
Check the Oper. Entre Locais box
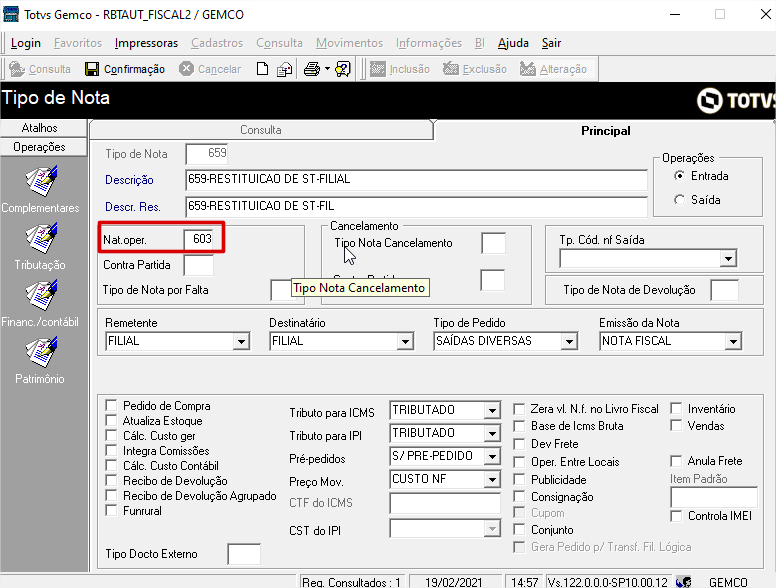pyautogui.click(x=519, y=462)
